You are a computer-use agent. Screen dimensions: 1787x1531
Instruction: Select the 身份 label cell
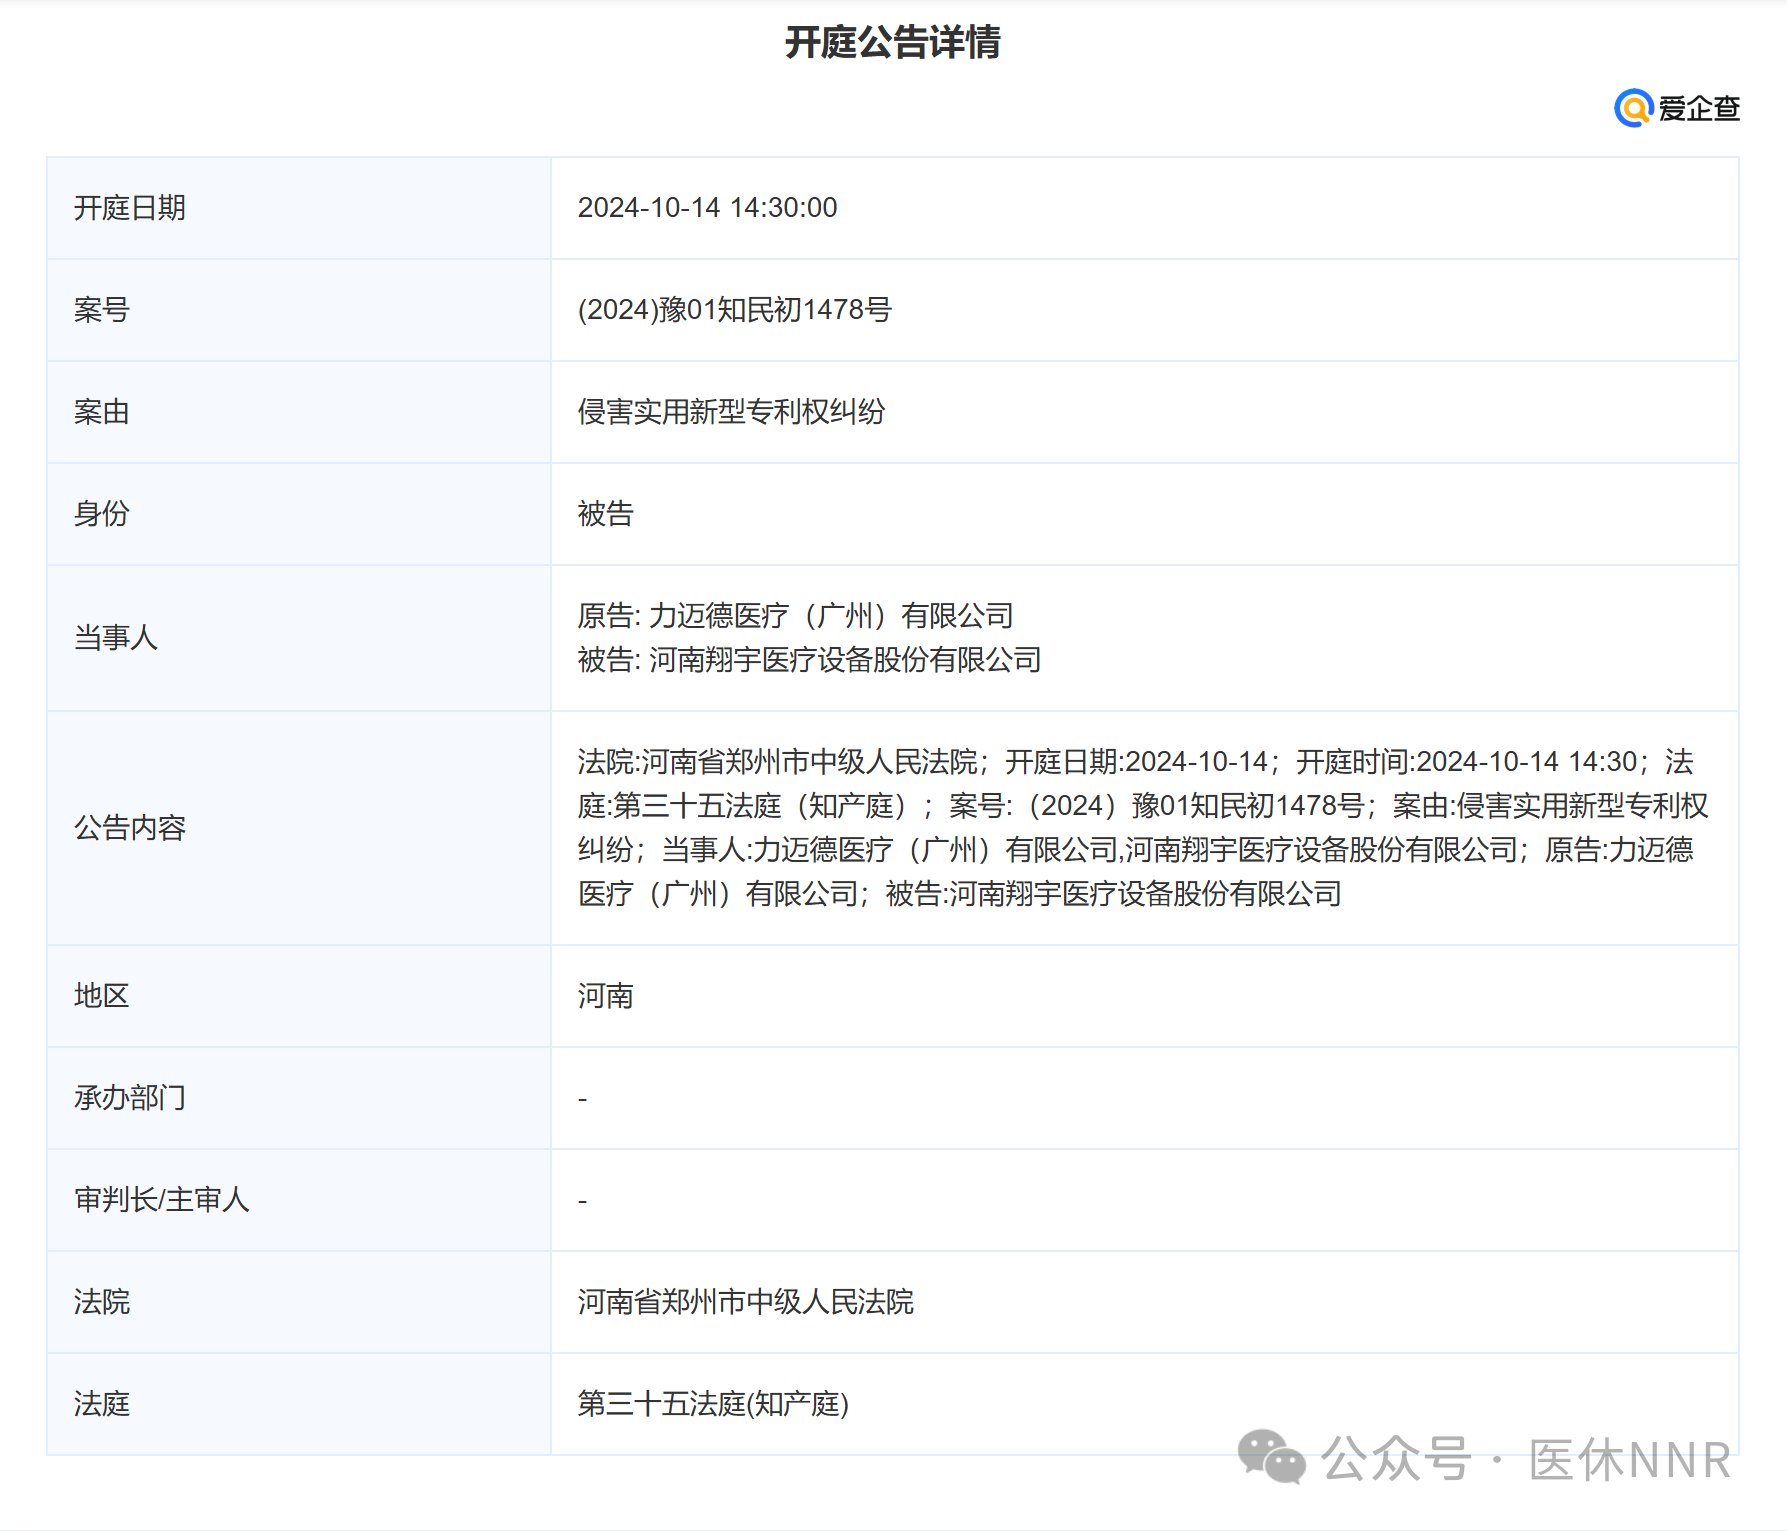click(x=299, y=514)
